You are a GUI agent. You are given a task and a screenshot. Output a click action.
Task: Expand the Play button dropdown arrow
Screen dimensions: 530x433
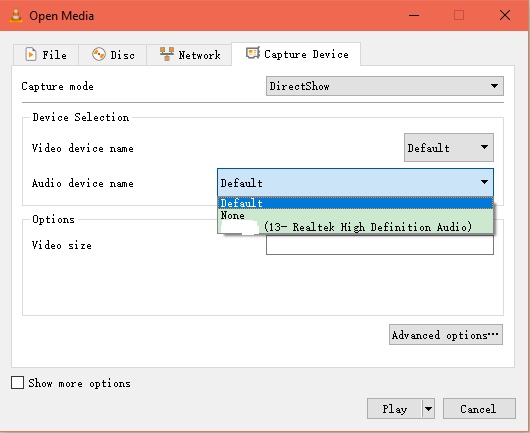428,409
